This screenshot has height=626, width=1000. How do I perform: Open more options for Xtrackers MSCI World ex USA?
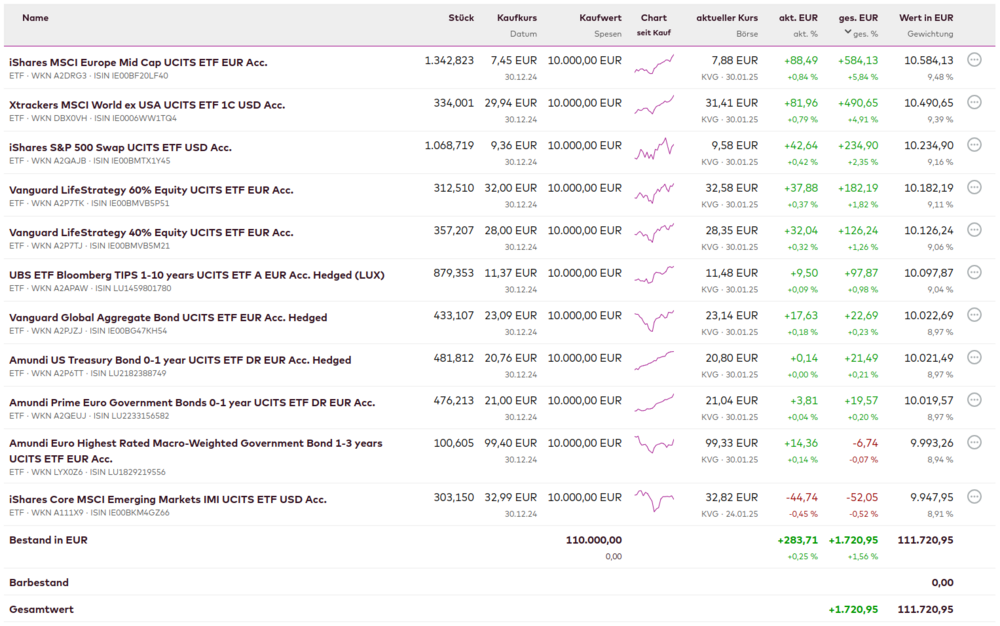click(974, 102)
